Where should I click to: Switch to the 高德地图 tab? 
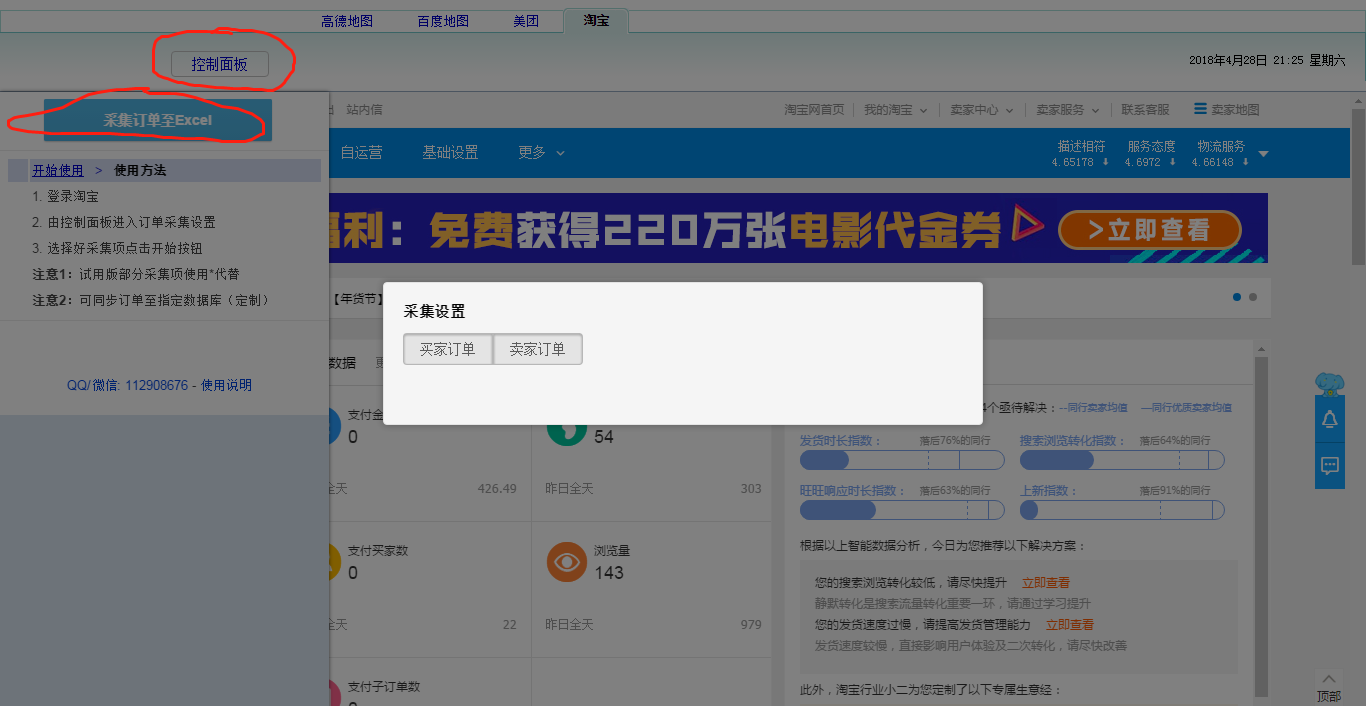click(x=347, y=21)
